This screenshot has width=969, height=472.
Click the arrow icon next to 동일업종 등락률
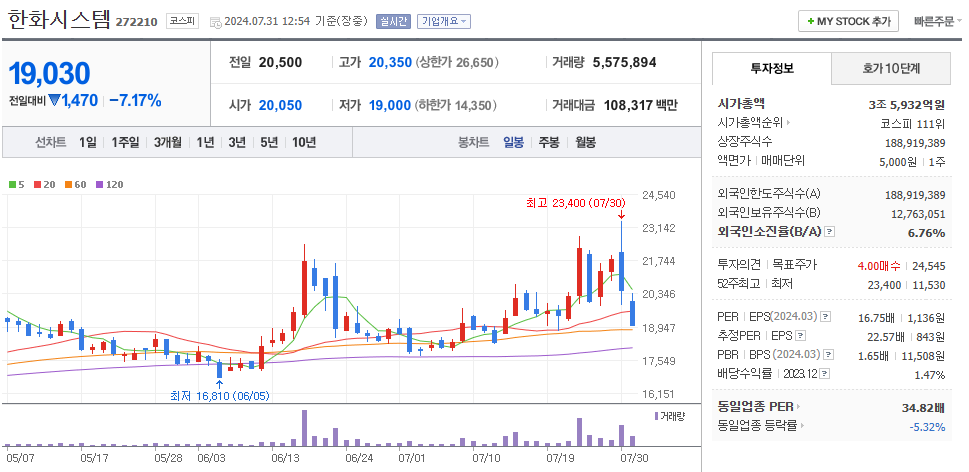point(802,425)
